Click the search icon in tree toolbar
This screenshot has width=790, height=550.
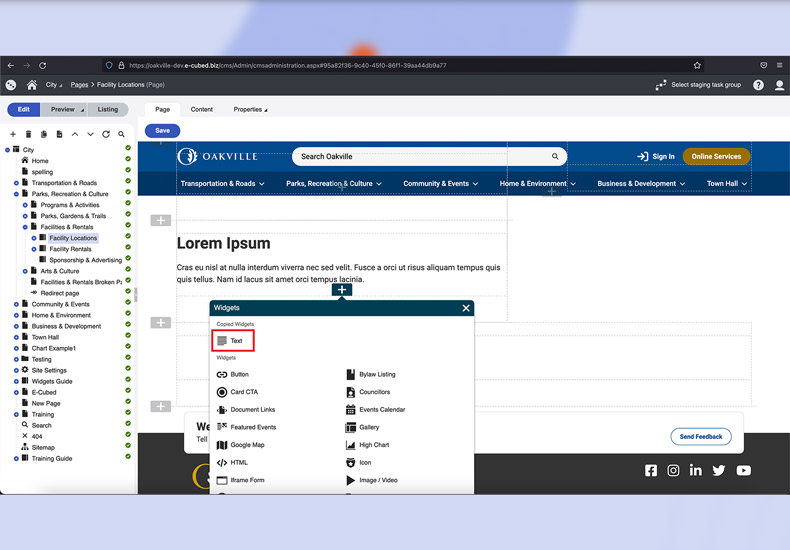click(121, 134)
